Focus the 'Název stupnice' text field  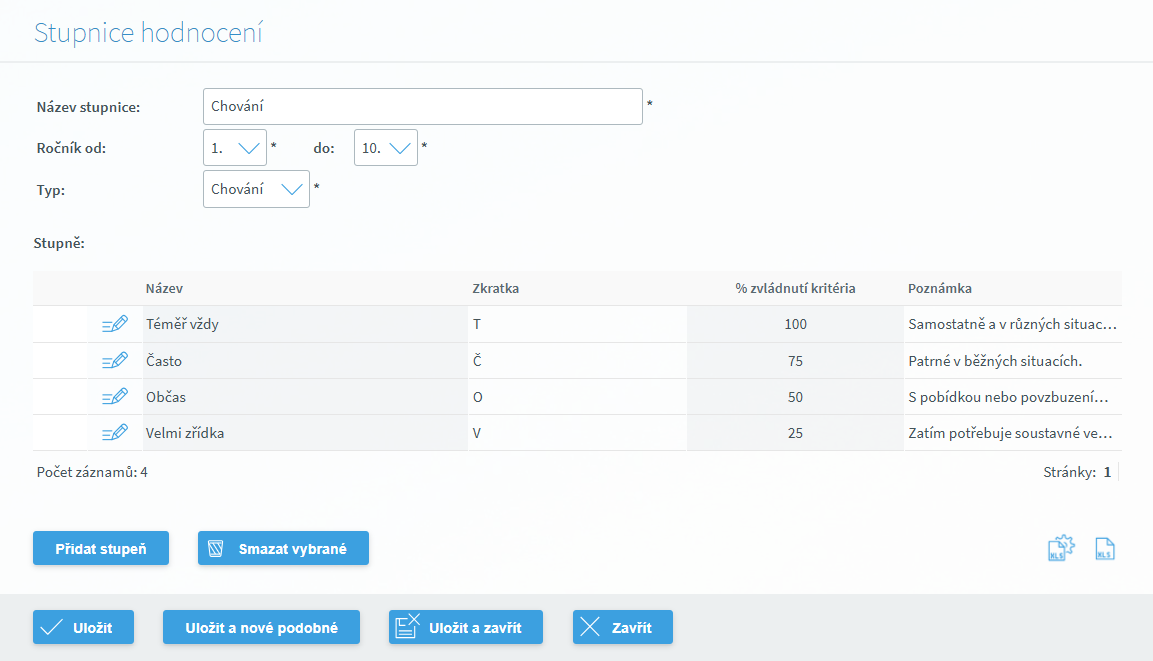422,106
